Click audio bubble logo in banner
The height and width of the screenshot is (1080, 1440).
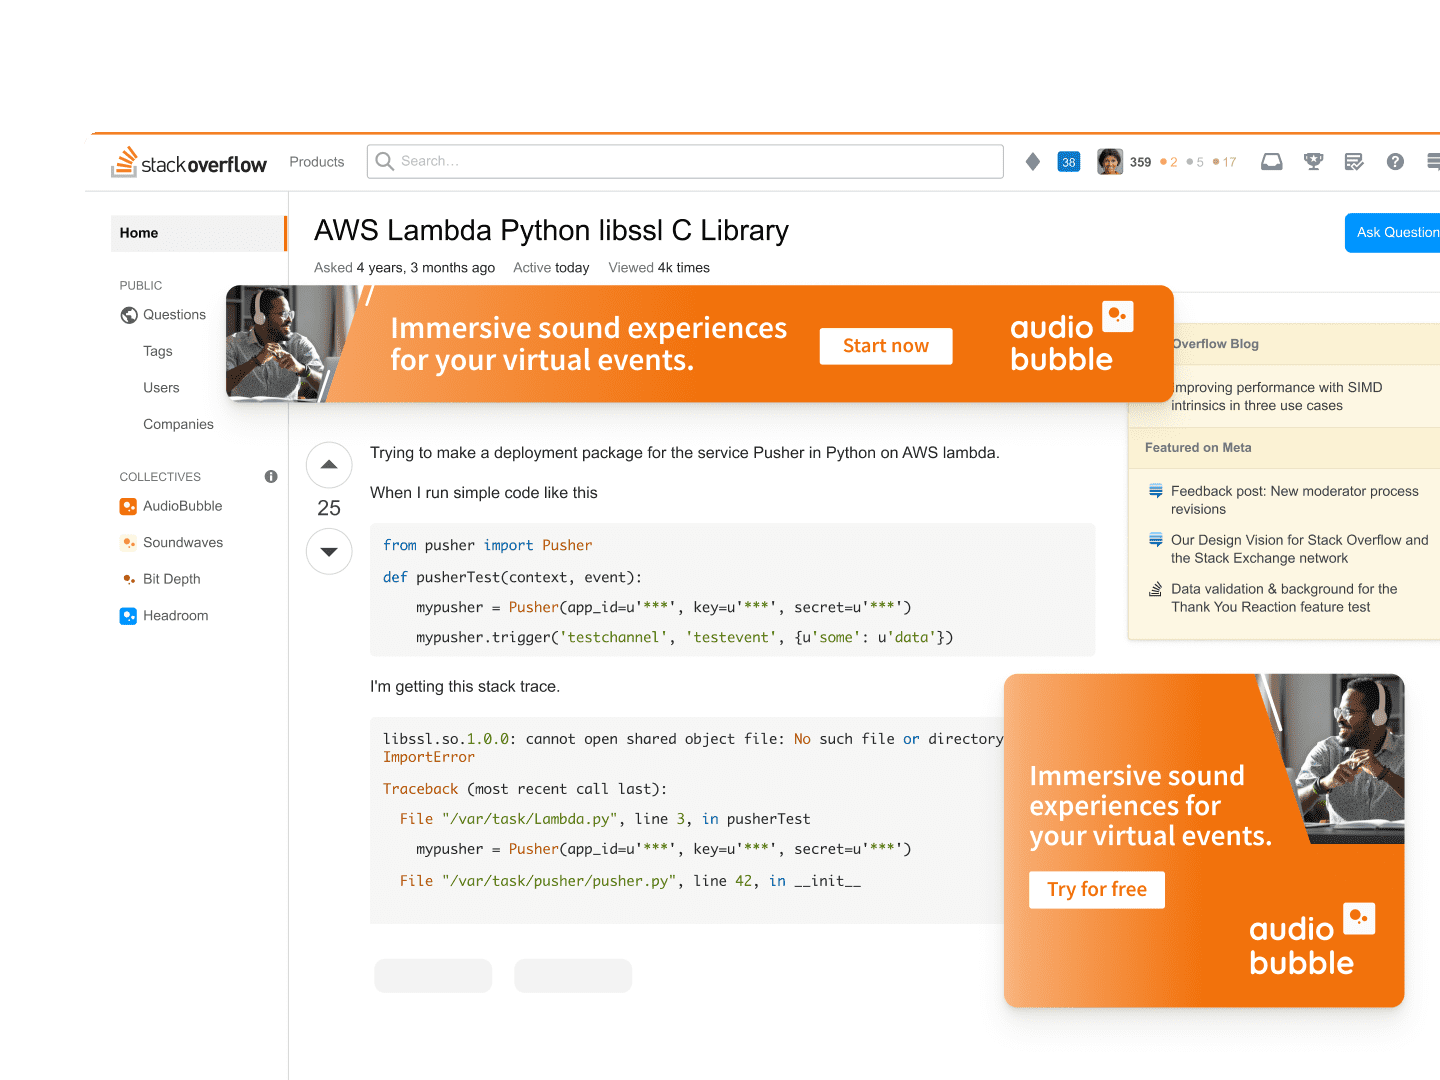coord(1071,338)
